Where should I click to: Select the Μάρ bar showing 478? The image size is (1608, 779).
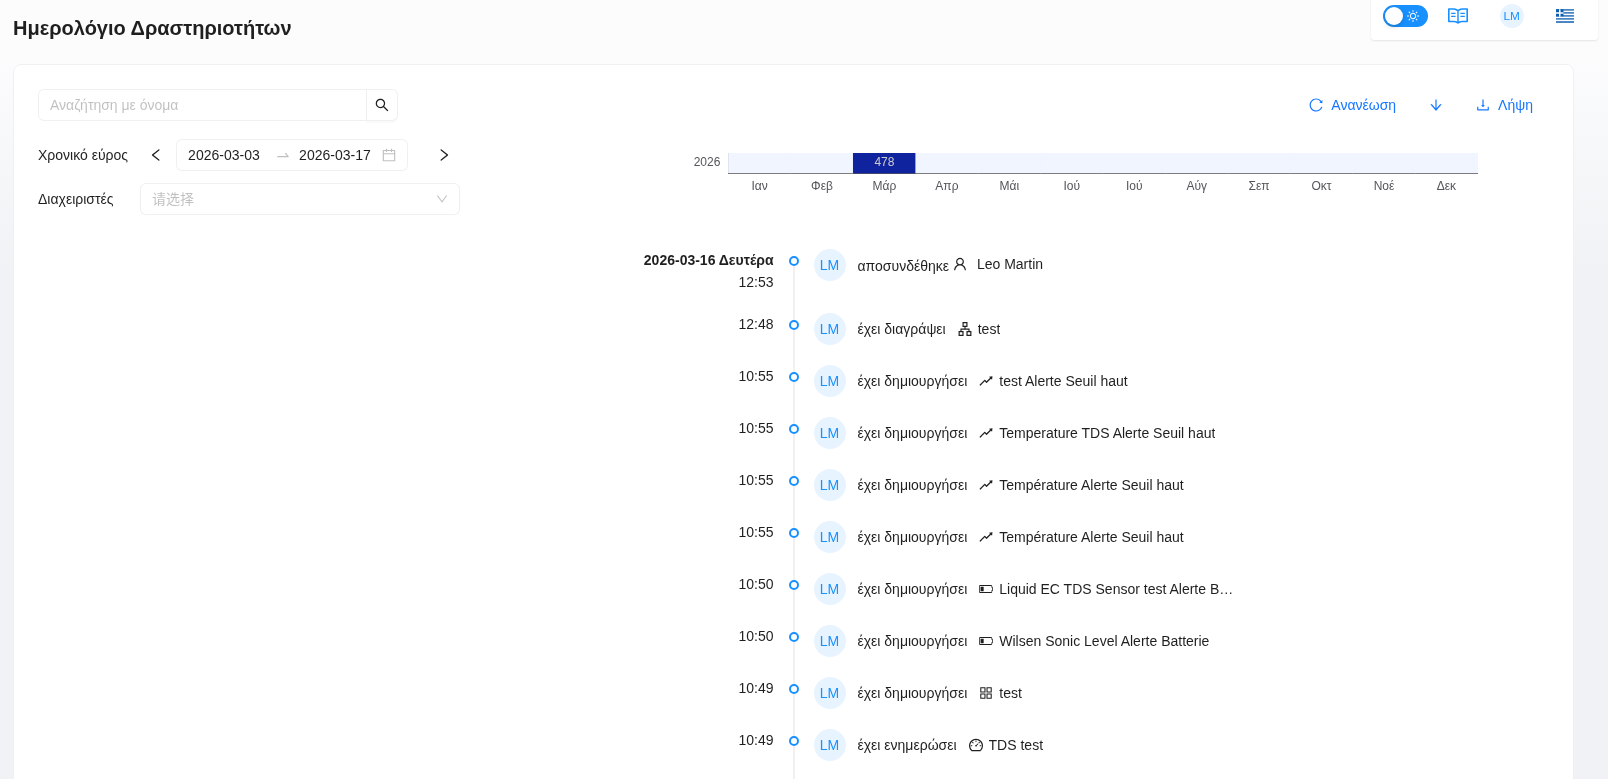coord(884,163)
